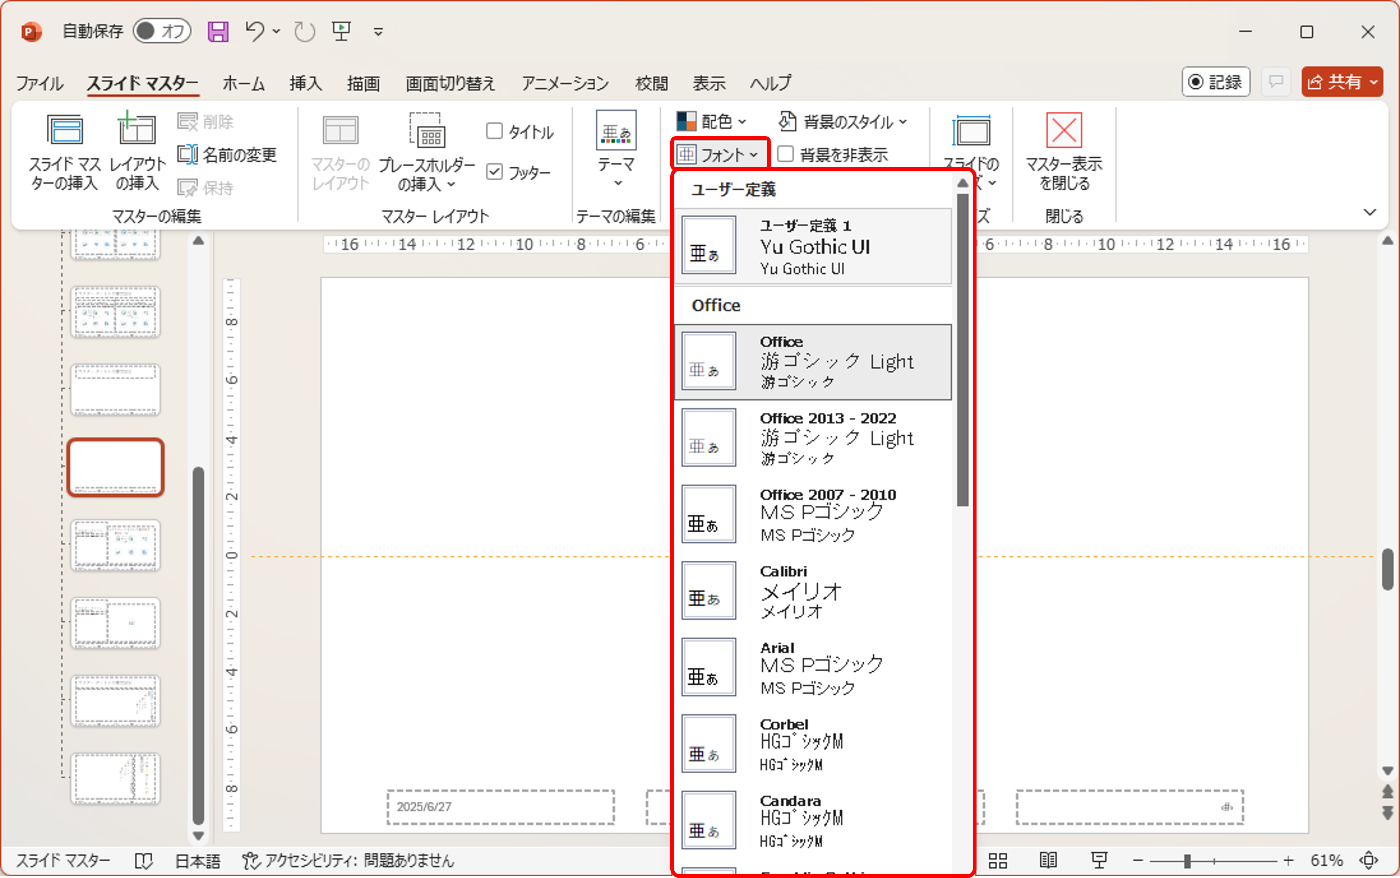This screenshot has height=878, width=1400.
Task: Click the font dropdown list scrollbar thumb
Action: (x=963, y=350)
